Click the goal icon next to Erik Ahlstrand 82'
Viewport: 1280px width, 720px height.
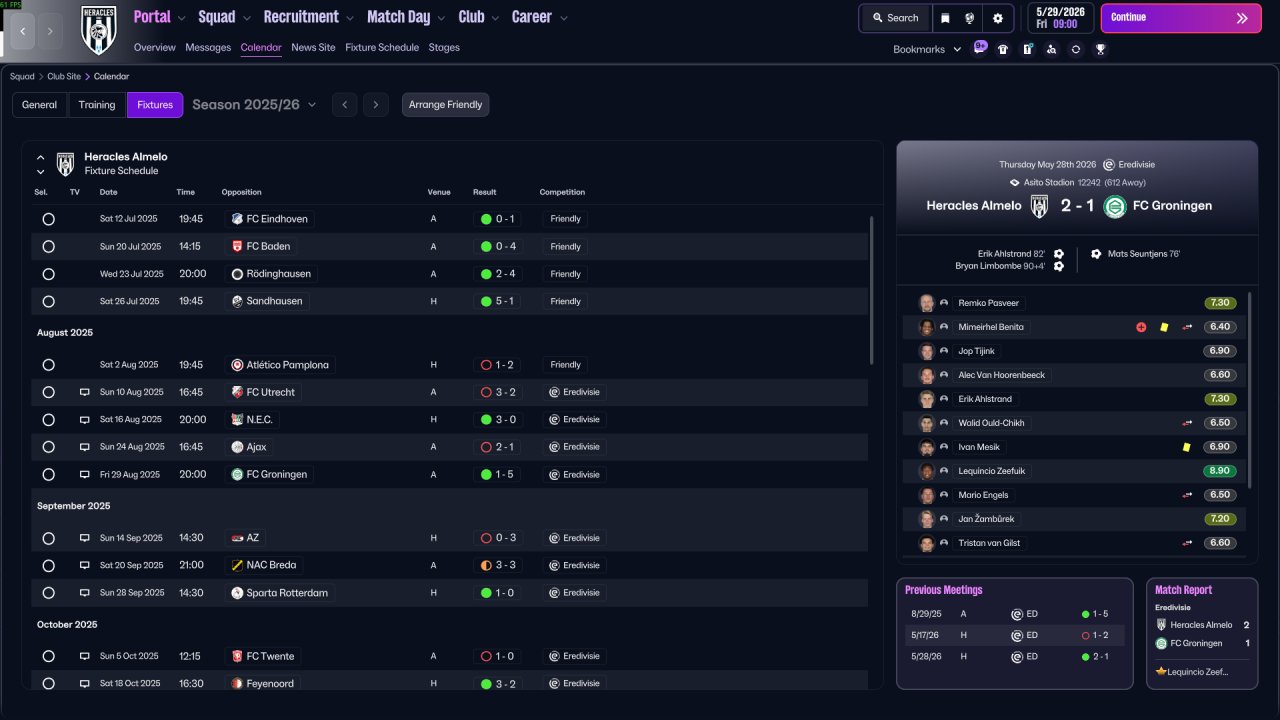point(1059,254)
